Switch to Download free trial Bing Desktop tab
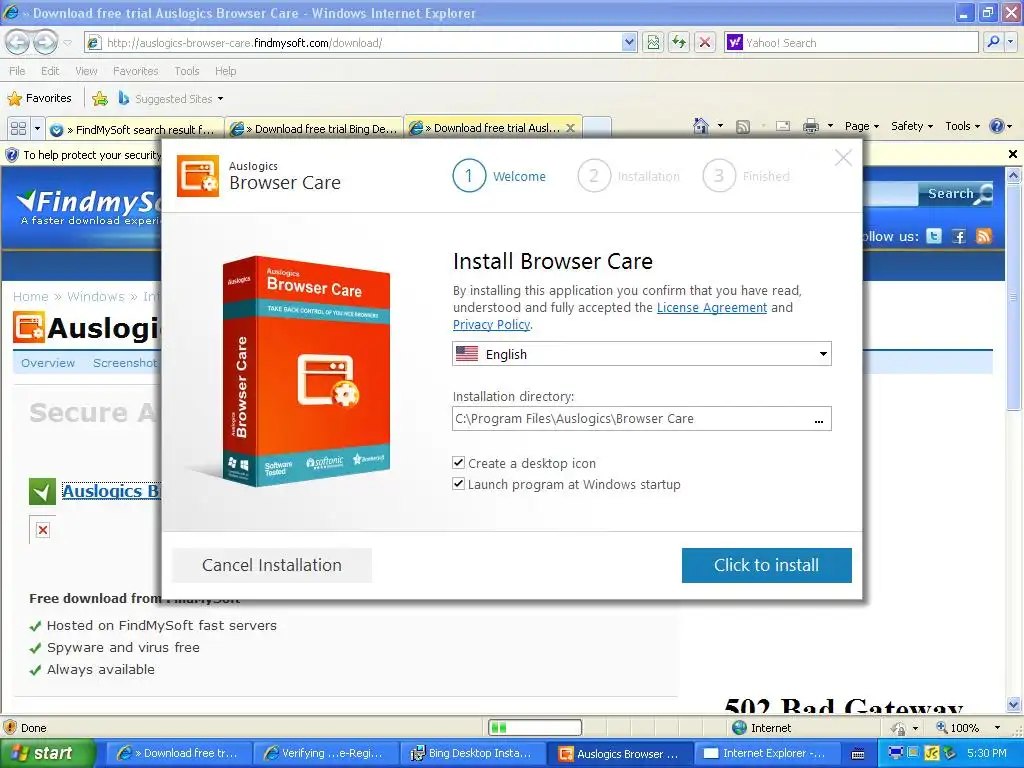Image resolution: width=1024 pixels, height=768 pixels. click(315, 129)
